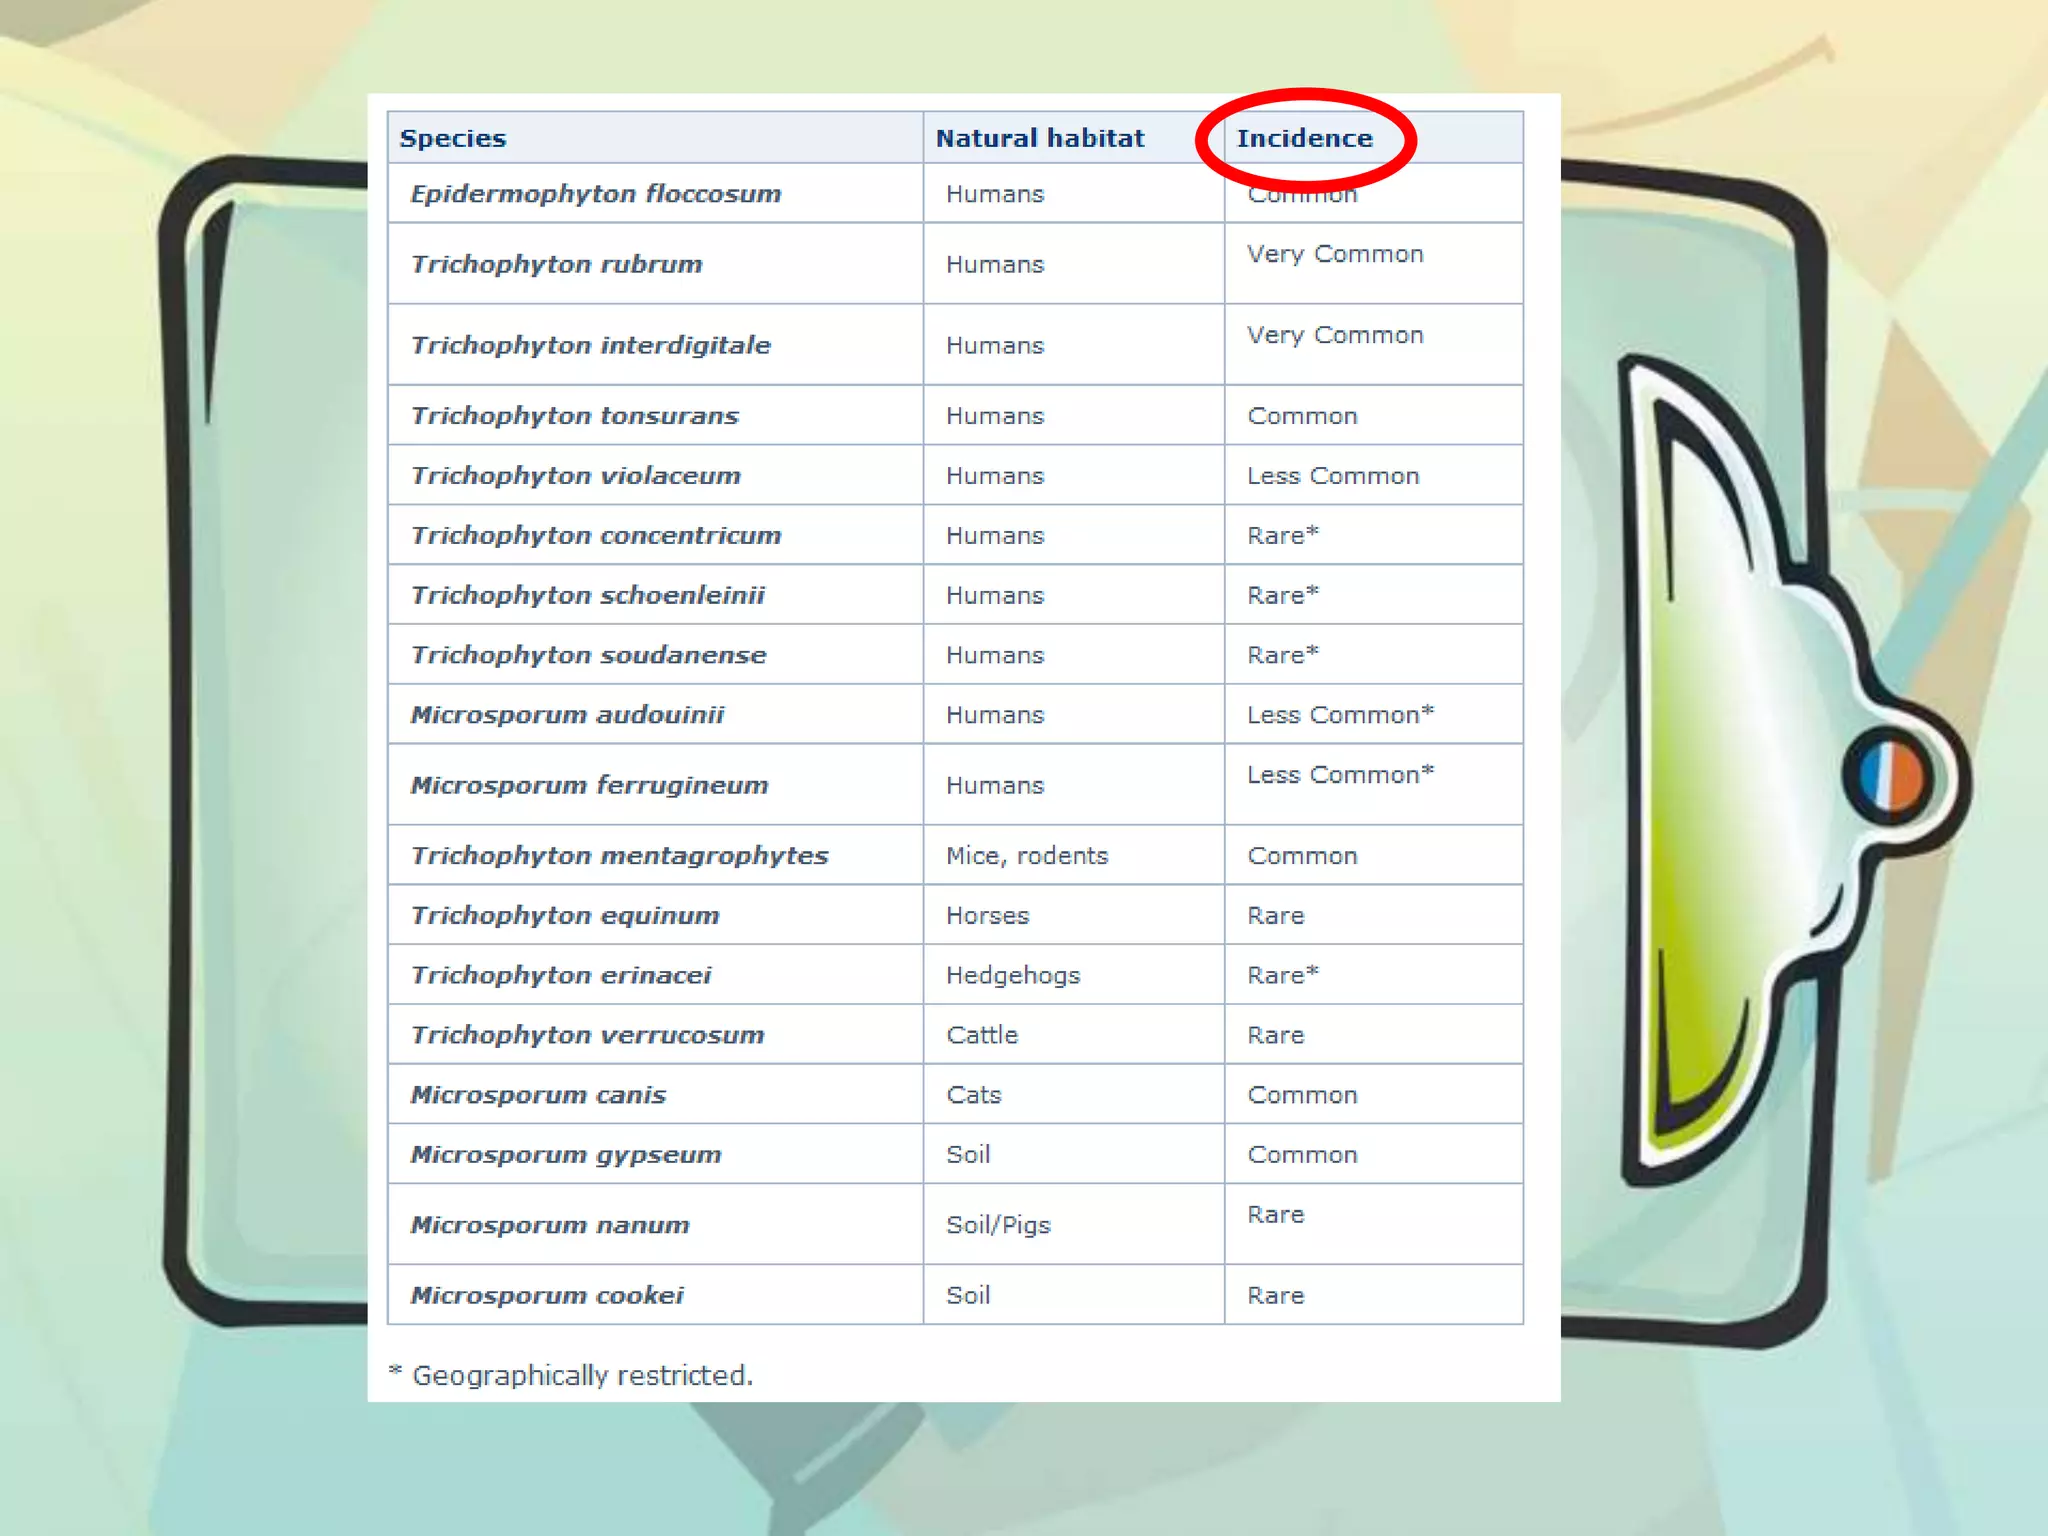The image size is (2048, 1536).
Task: Click Mice, rodents habitat cell
Action: [1027, 856]
